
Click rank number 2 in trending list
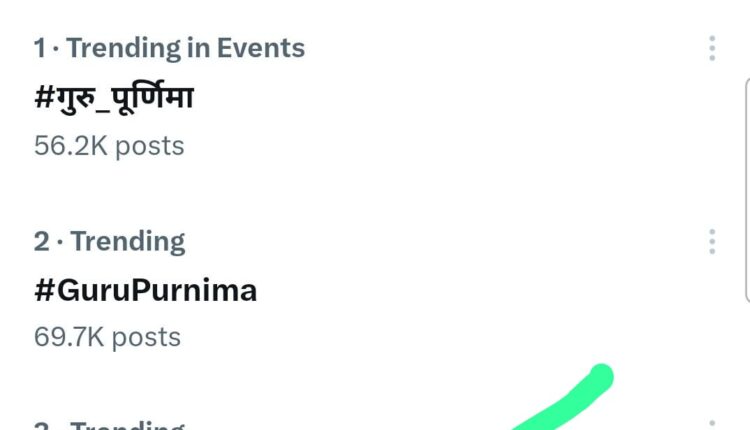pos(41,241)
